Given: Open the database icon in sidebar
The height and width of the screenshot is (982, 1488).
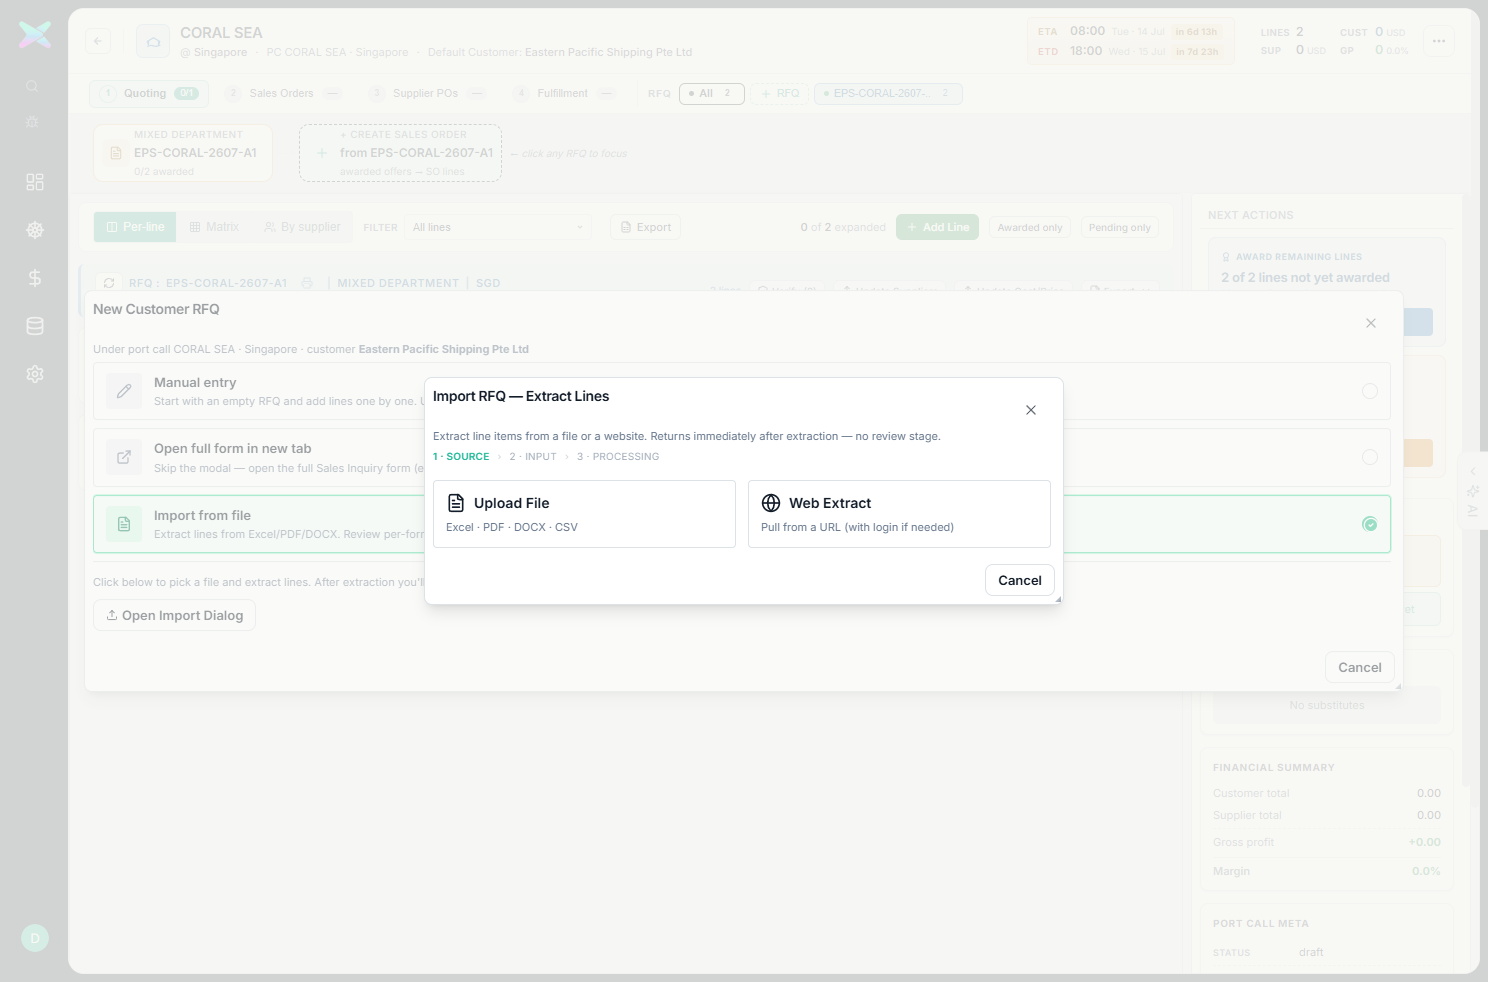Looking at the screenshot, I should point(35,326).
